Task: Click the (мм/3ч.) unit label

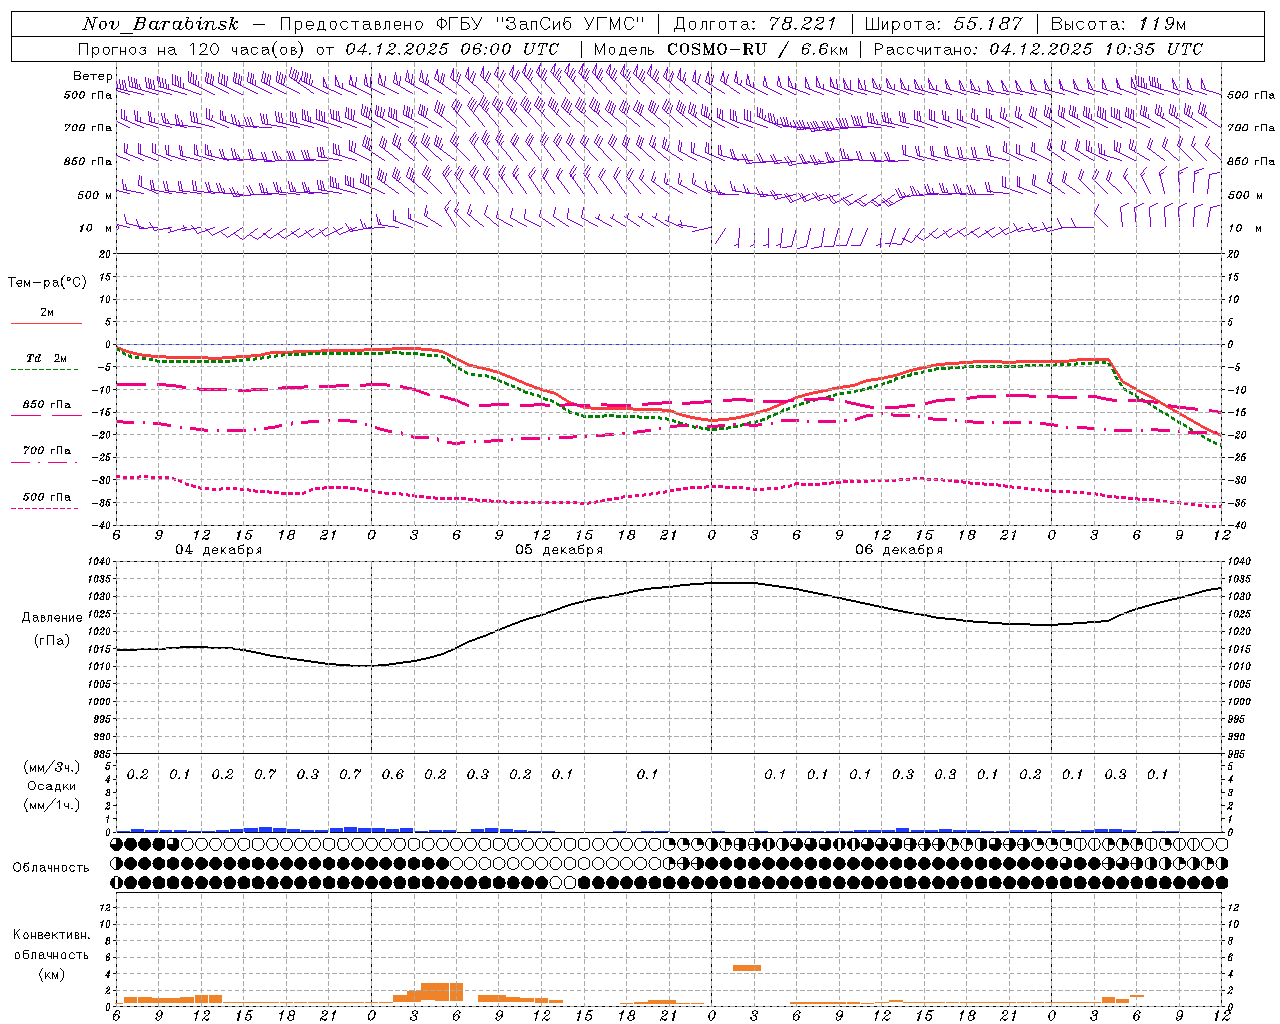Action: [x=51, y=767]
